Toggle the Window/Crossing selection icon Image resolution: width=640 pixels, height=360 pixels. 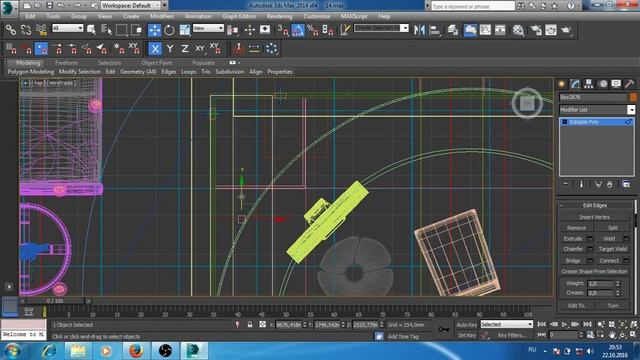click(x=137, y=30)
